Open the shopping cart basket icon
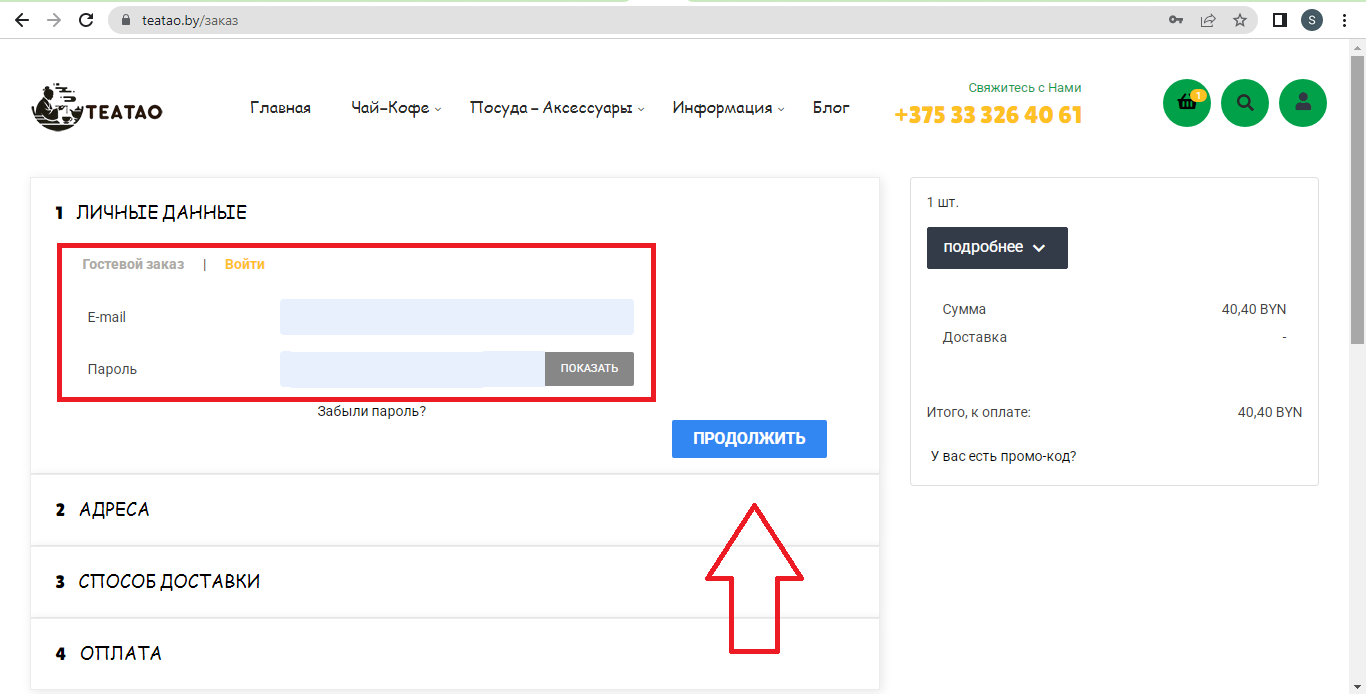This screenshot has height=694, width=1366. pyautogui.click(x=1187, y=103)
